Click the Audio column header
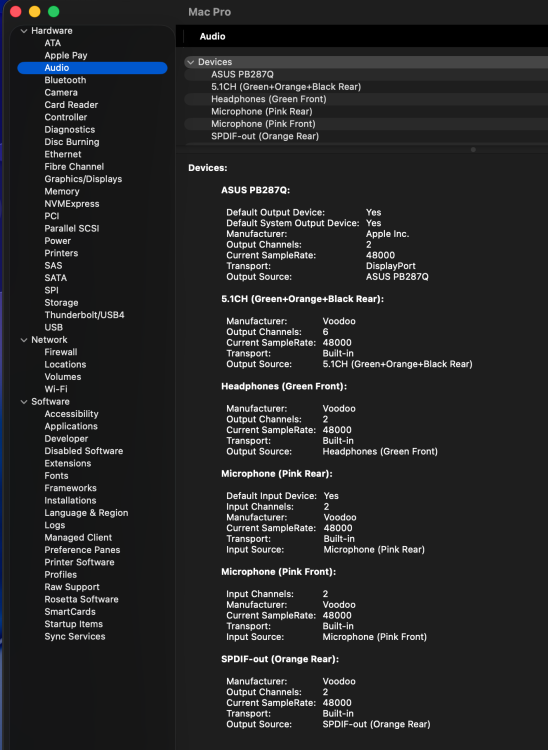Image resolution: width=548 pixels, height=750 pixels. coord(213,36)
